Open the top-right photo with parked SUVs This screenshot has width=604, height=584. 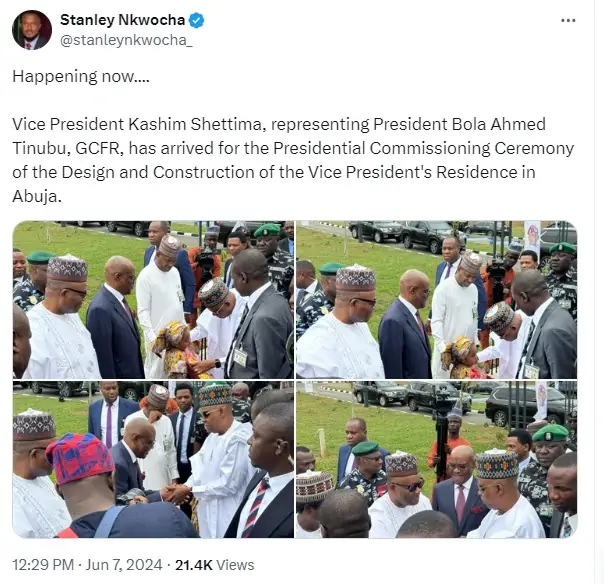pos(436,300)
